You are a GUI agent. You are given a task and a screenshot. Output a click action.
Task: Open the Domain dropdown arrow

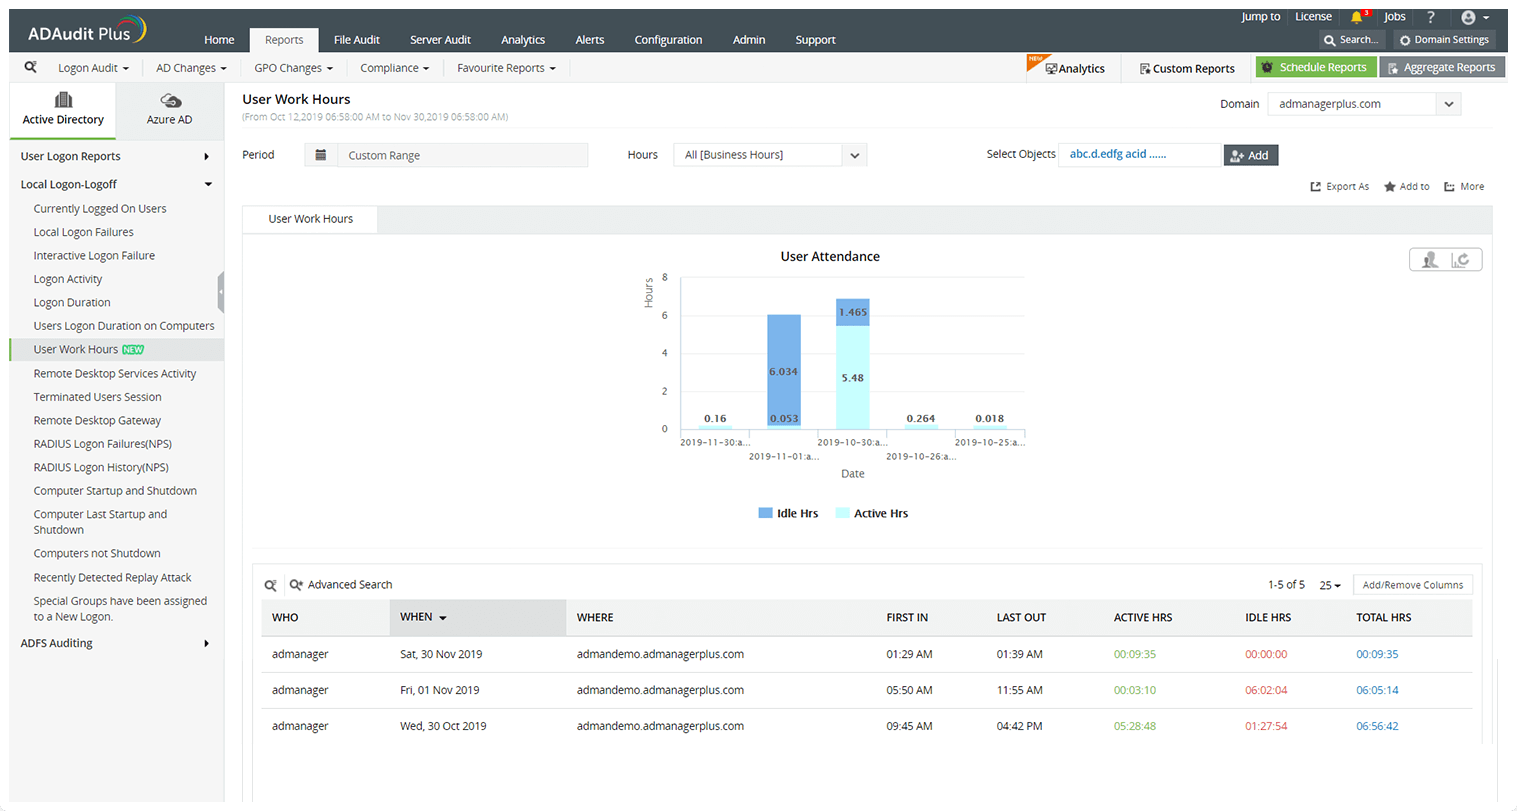point(1449,104)
